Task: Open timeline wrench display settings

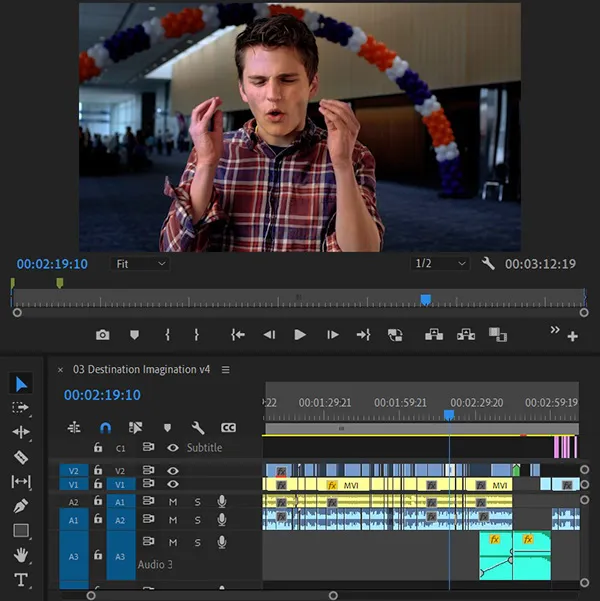Action: (198, 427)
